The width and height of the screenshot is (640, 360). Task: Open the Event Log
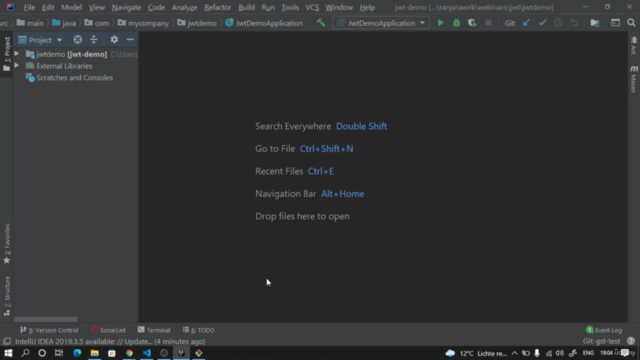point(604,330)
